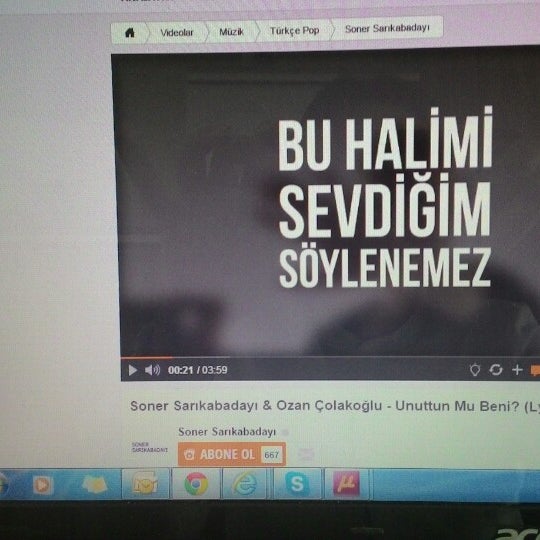
Task: Toggle the light bulb dim-lights icon
Action: [x=475, y=370]
